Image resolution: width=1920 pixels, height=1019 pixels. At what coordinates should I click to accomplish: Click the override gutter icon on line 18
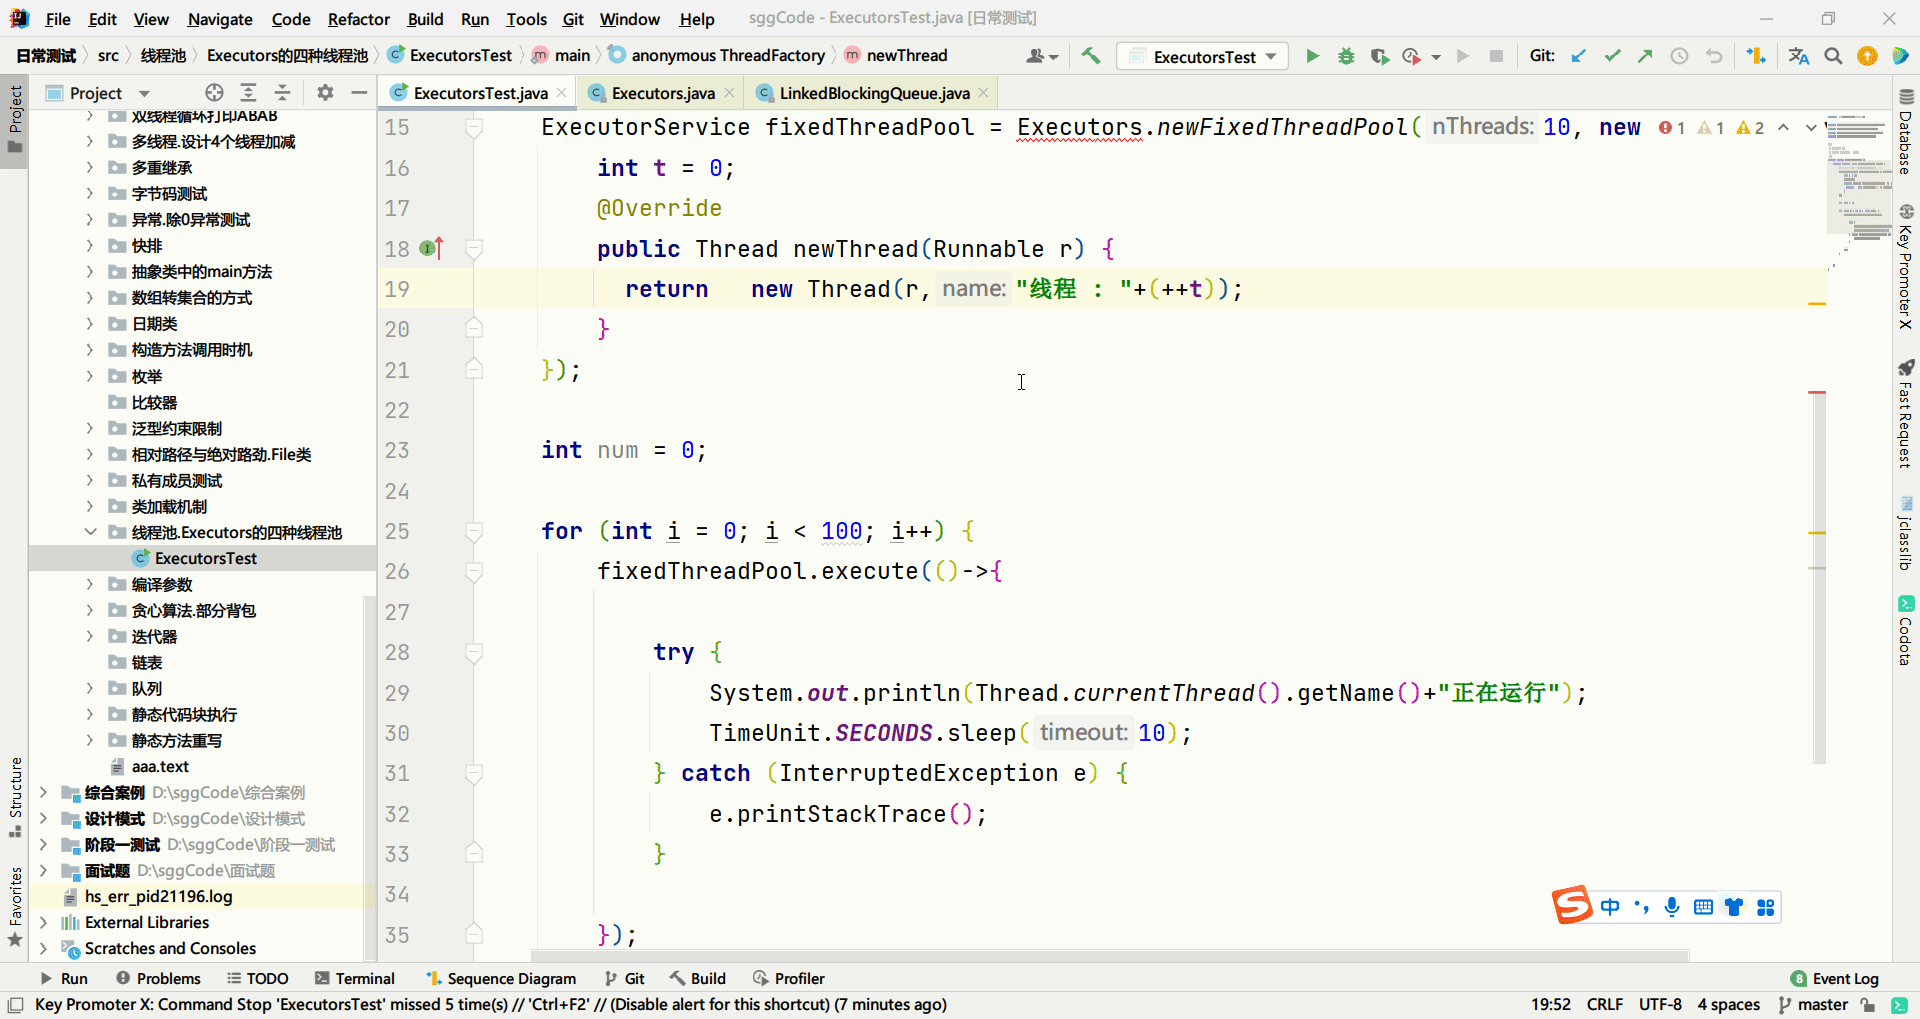431,248
